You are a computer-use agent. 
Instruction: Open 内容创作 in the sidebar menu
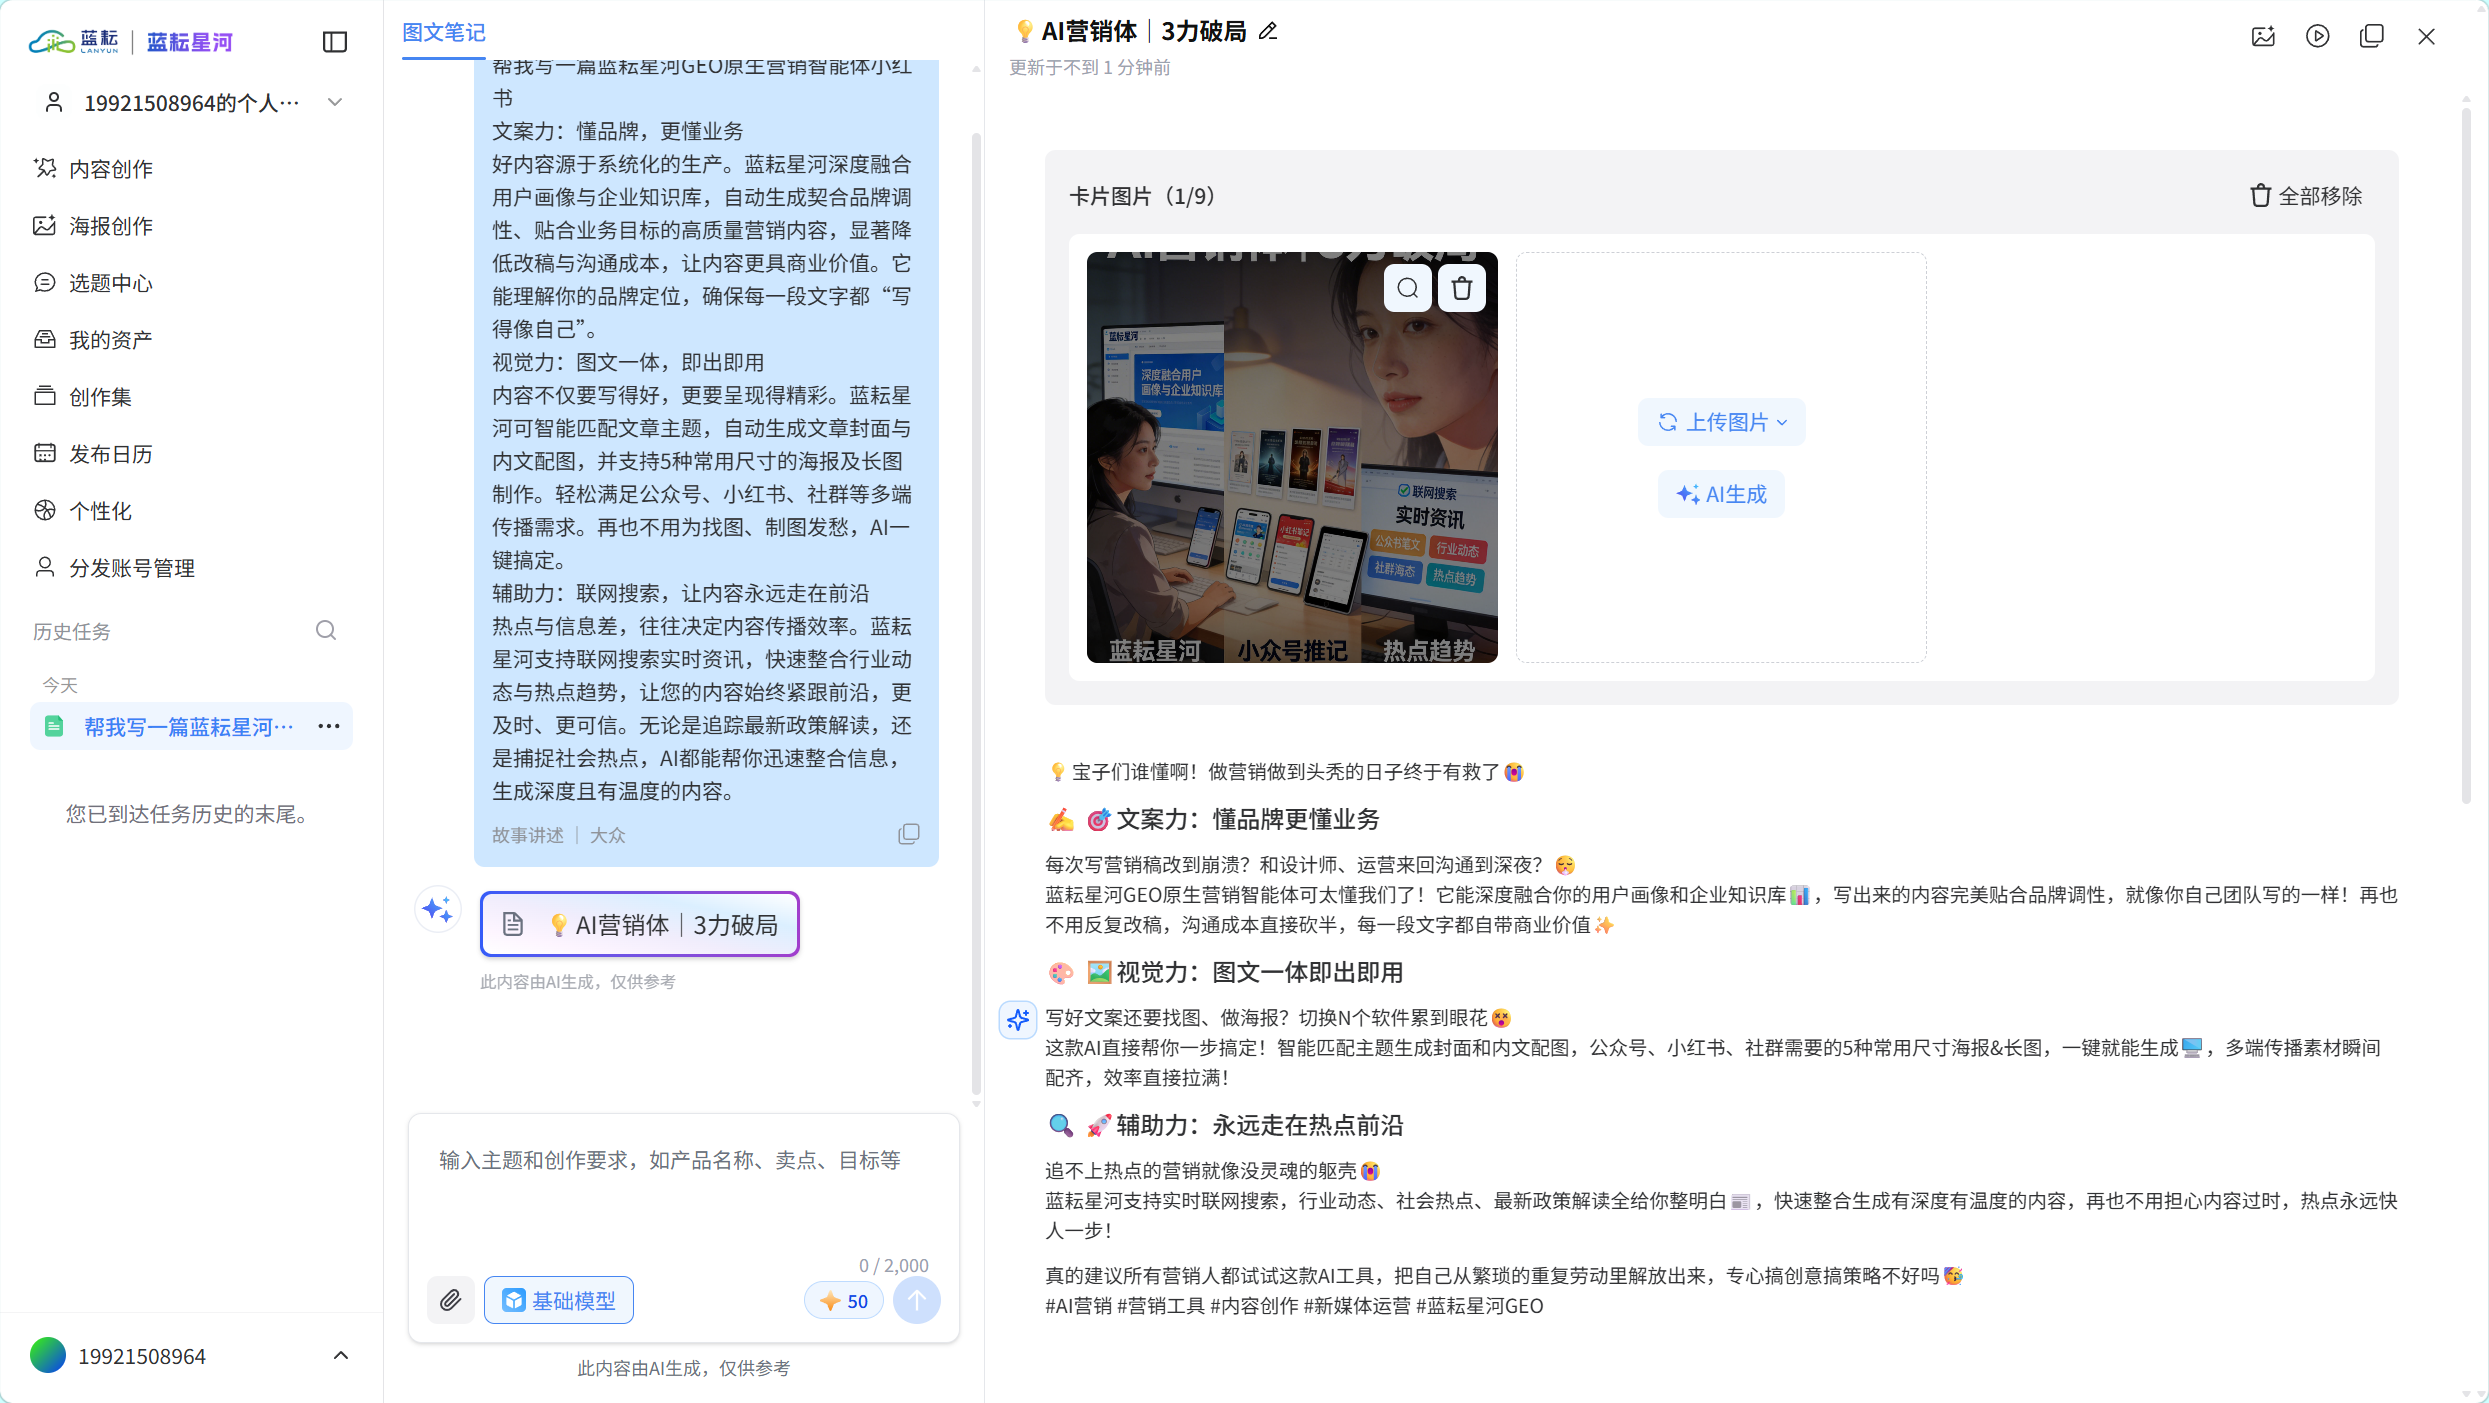[110, 168]
